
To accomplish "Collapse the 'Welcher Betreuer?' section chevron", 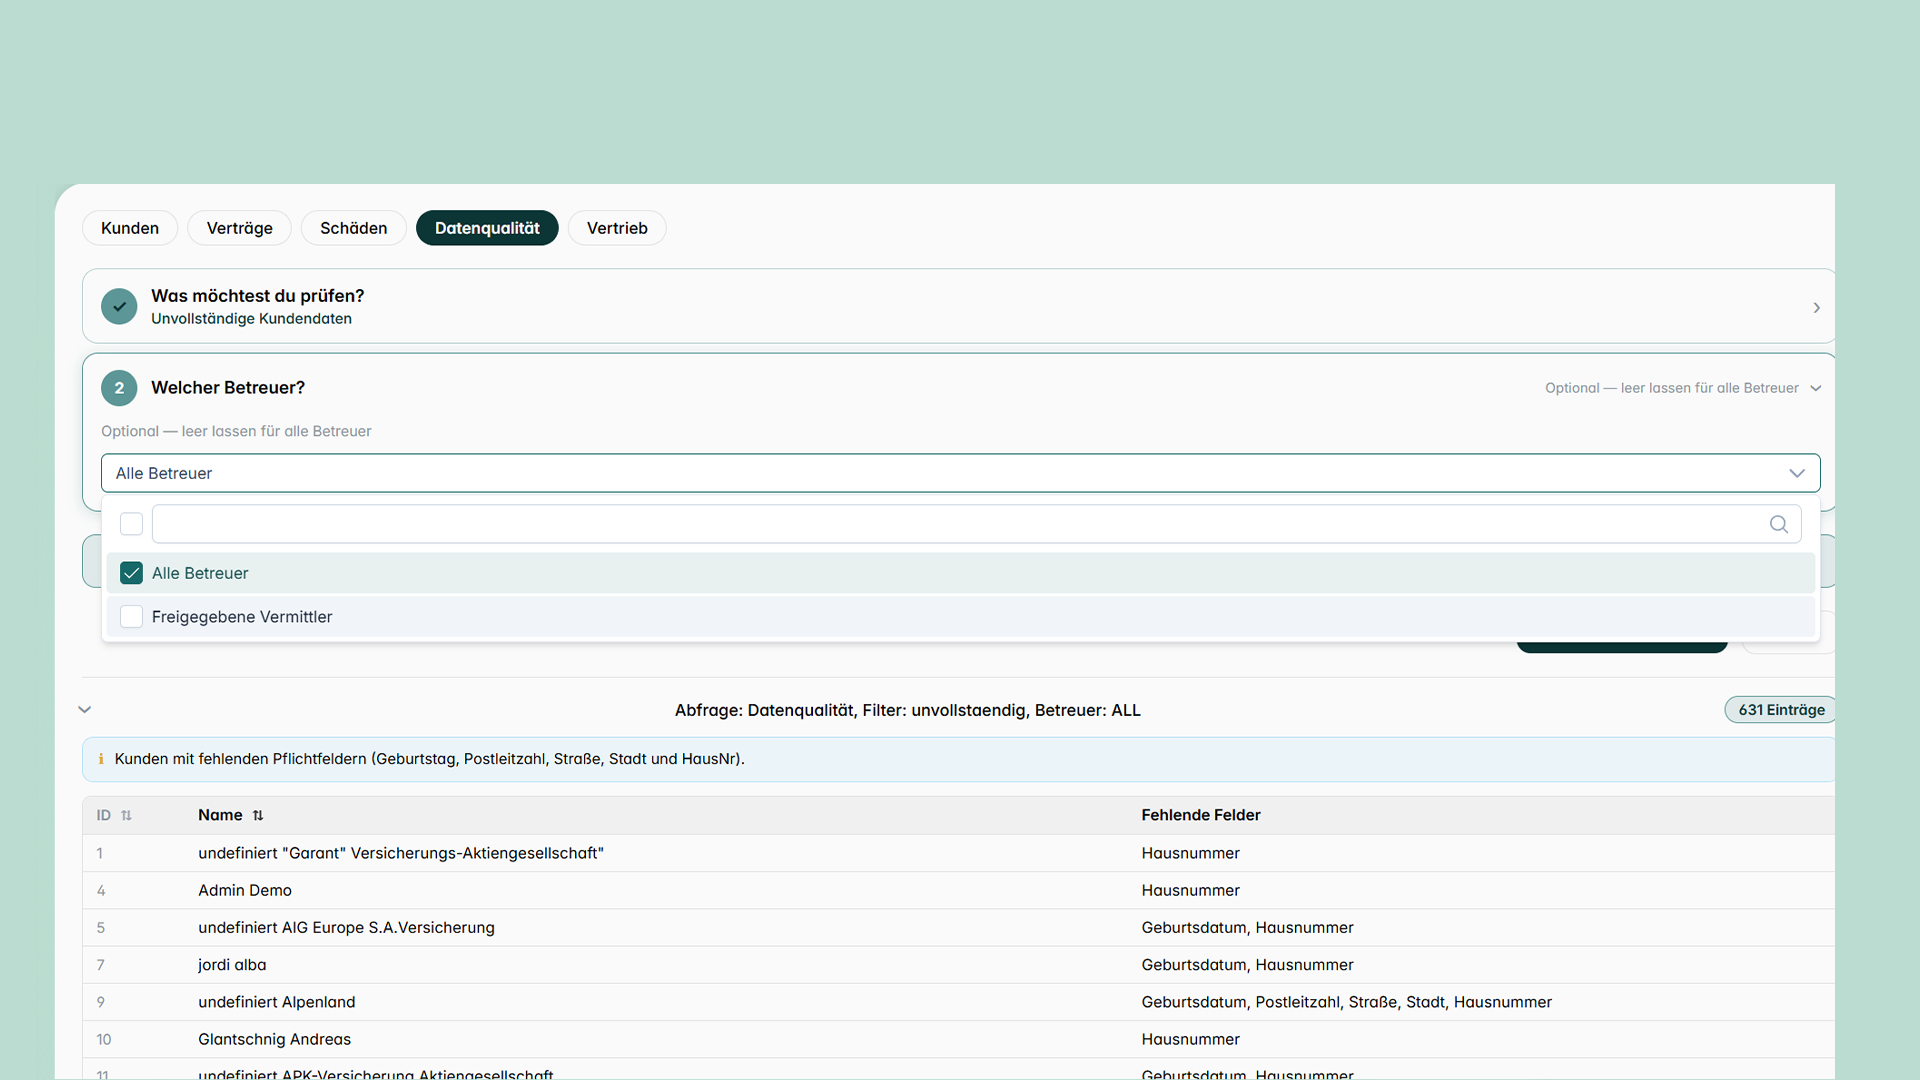I will [1816, 388].
